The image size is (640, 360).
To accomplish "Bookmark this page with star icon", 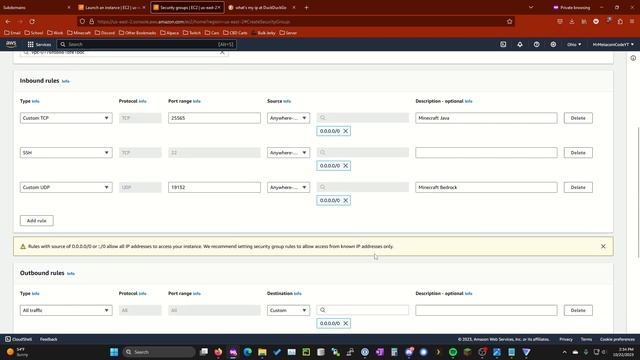I will [x=509, y=21].
